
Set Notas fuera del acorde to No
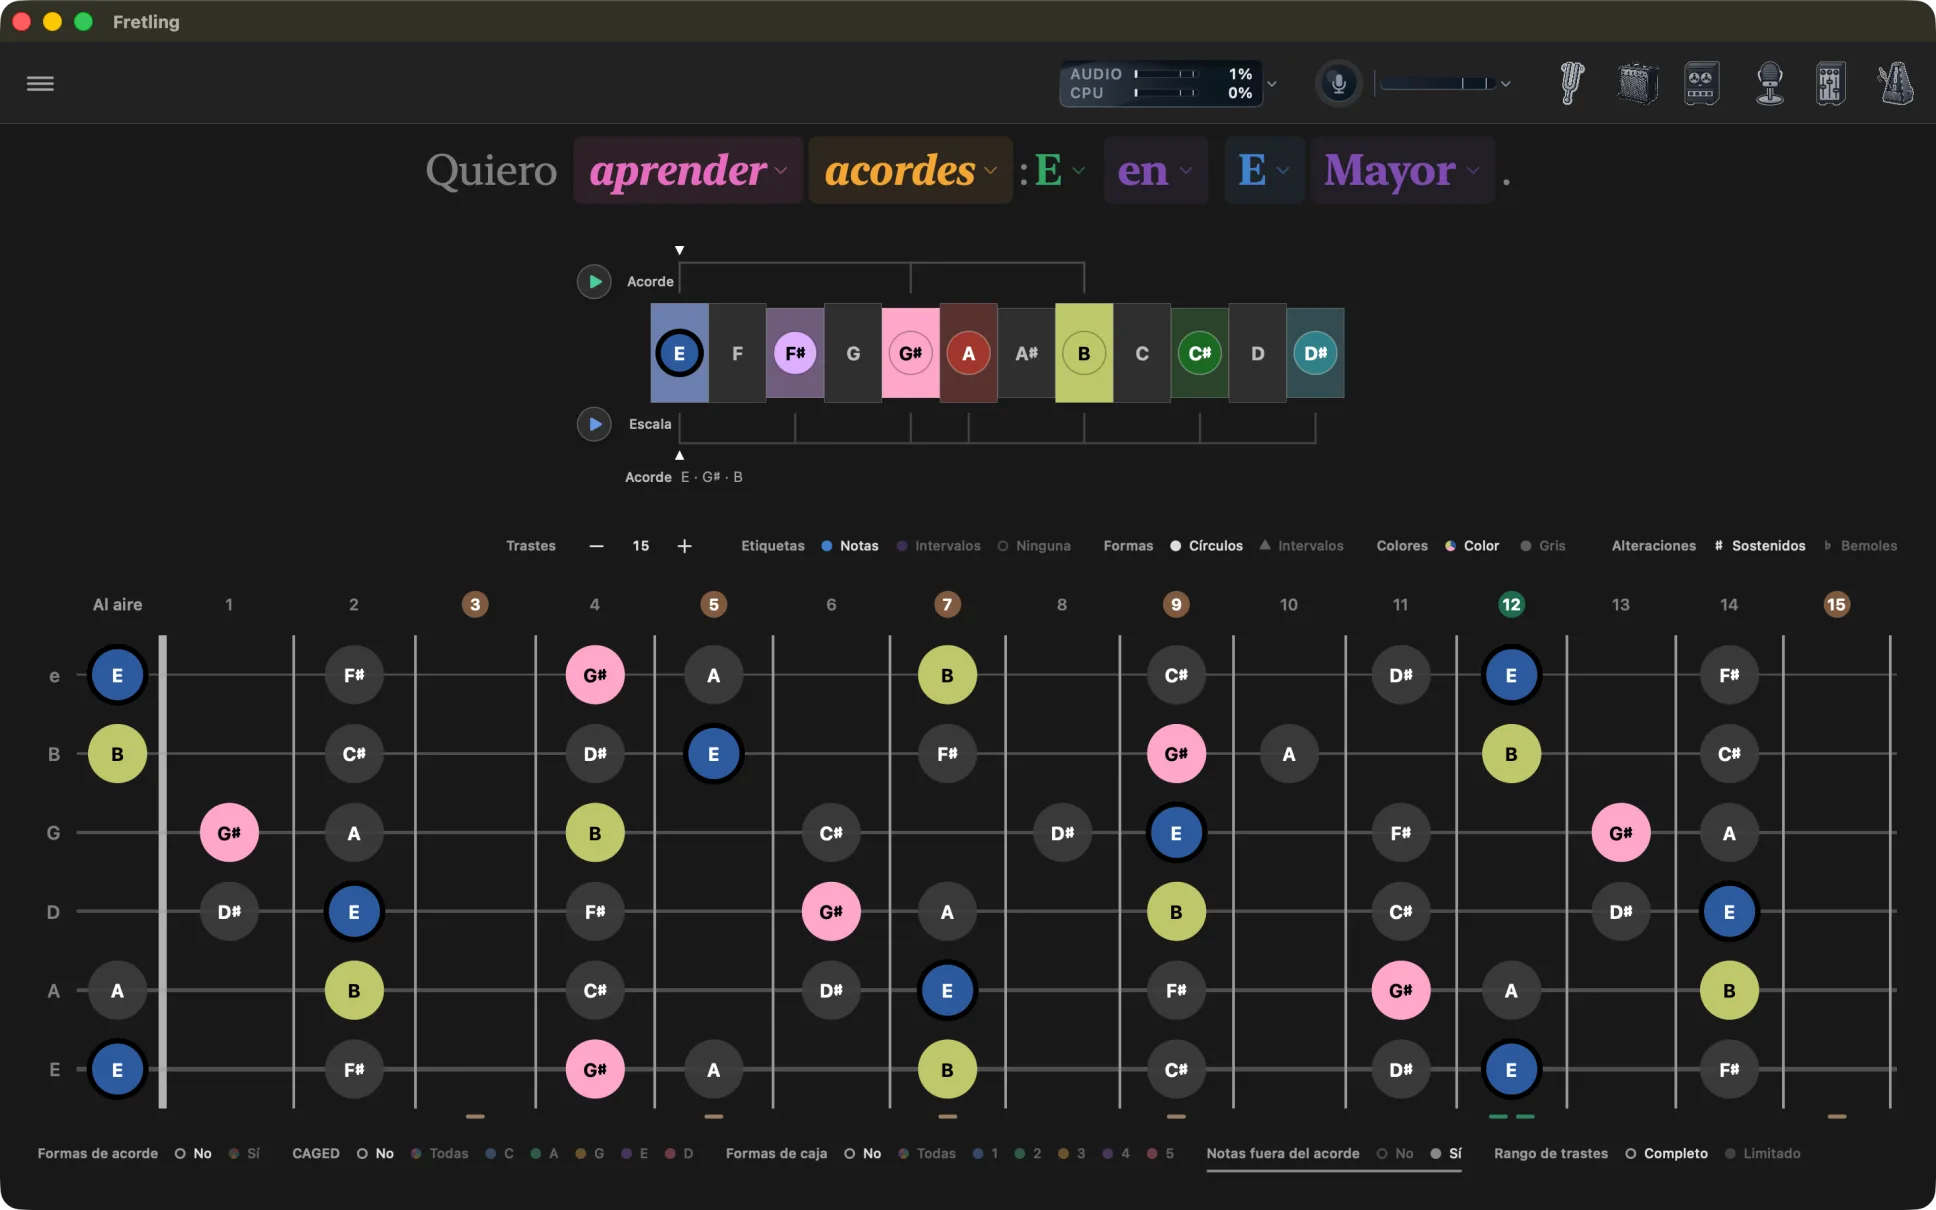[x=1395, y=1154]
